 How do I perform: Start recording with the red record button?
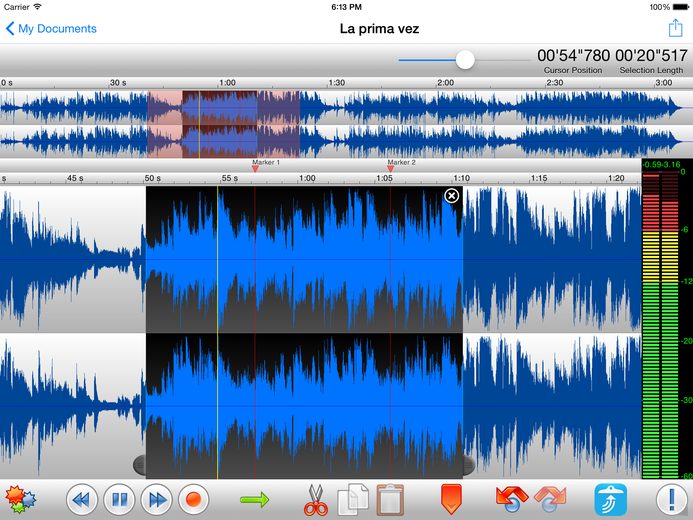(x=194, y=500)
